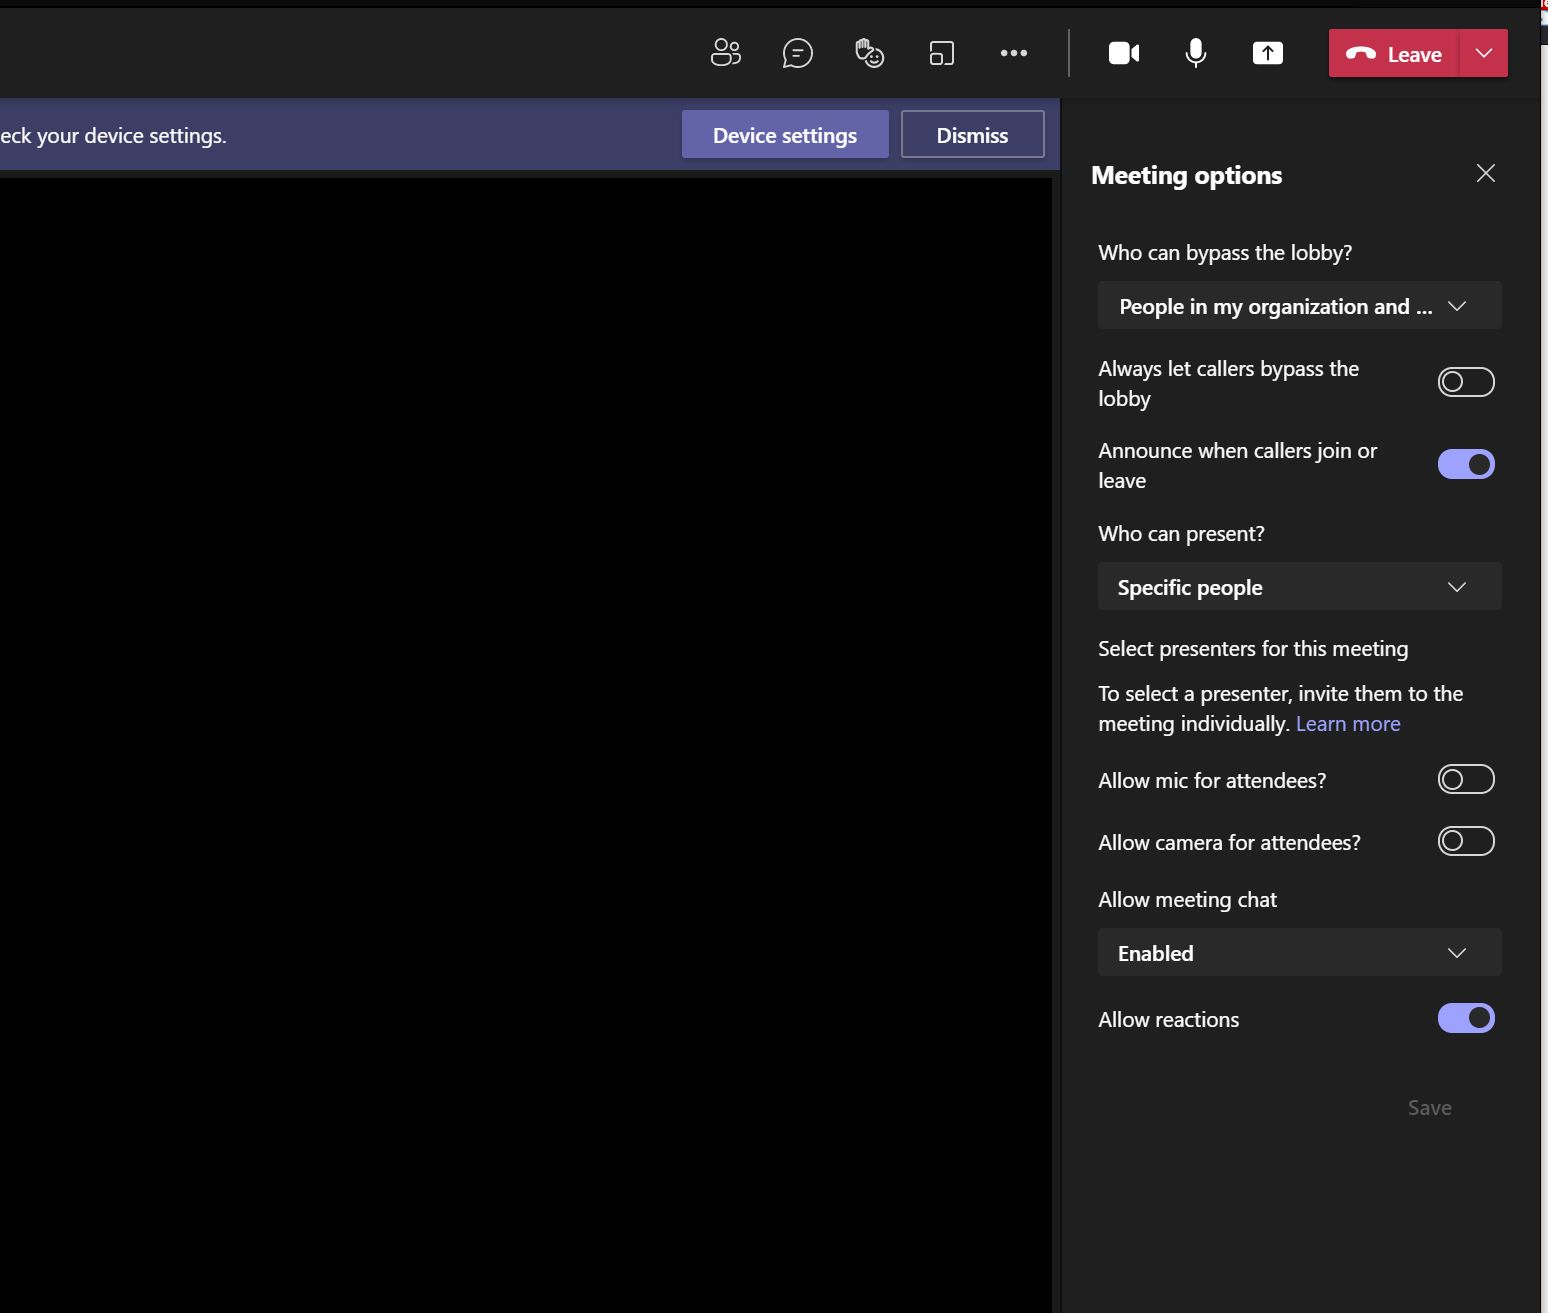
Task: Turn camera on or off
Action: (1124, 53)
